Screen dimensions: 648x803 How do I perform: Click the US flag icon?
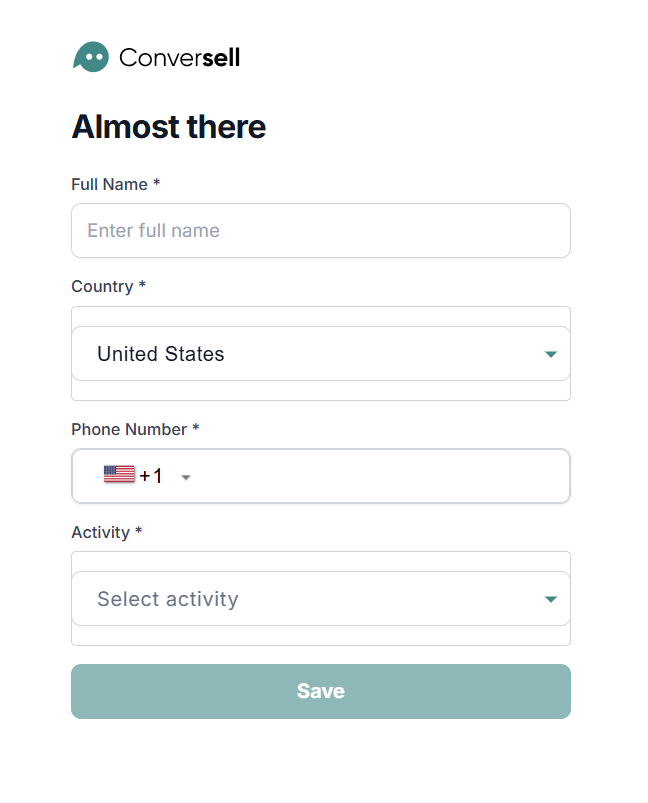pyautogui.click(x=119, y=475)
